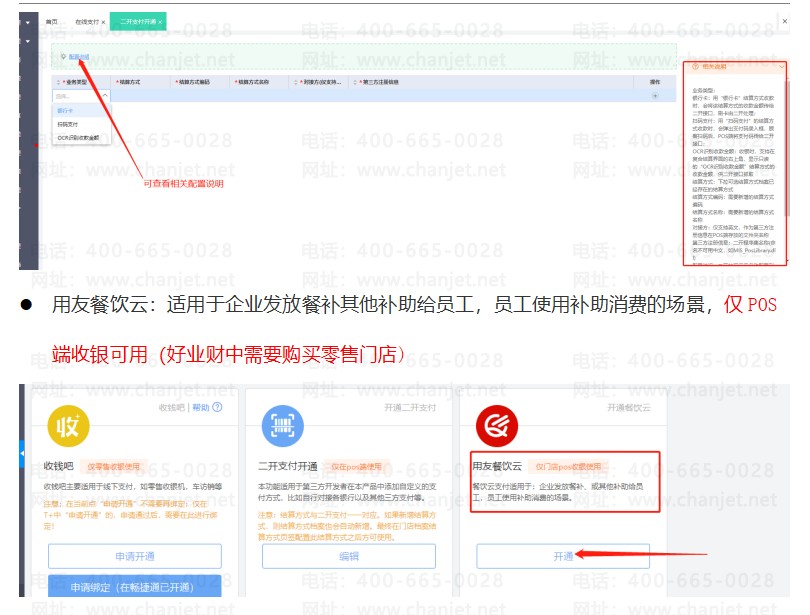Sort by the 第三方注册信息 column arrows

355,82
